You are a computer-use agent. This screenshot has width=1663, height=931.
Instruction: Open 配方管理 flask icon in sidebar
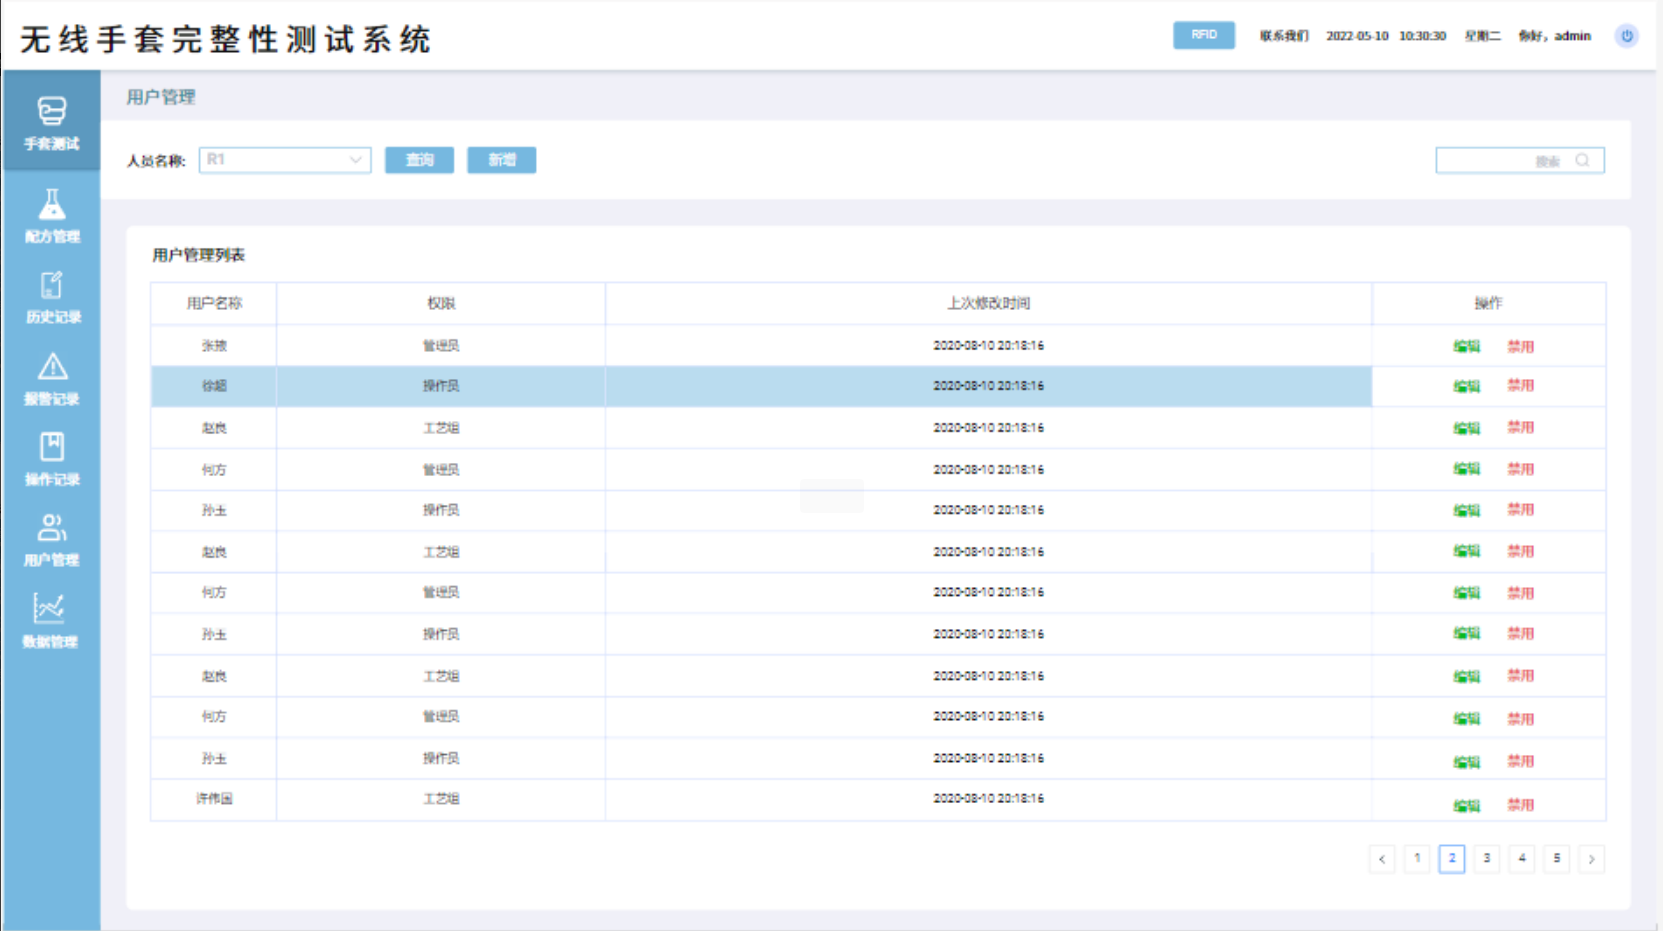pos(52,205)
